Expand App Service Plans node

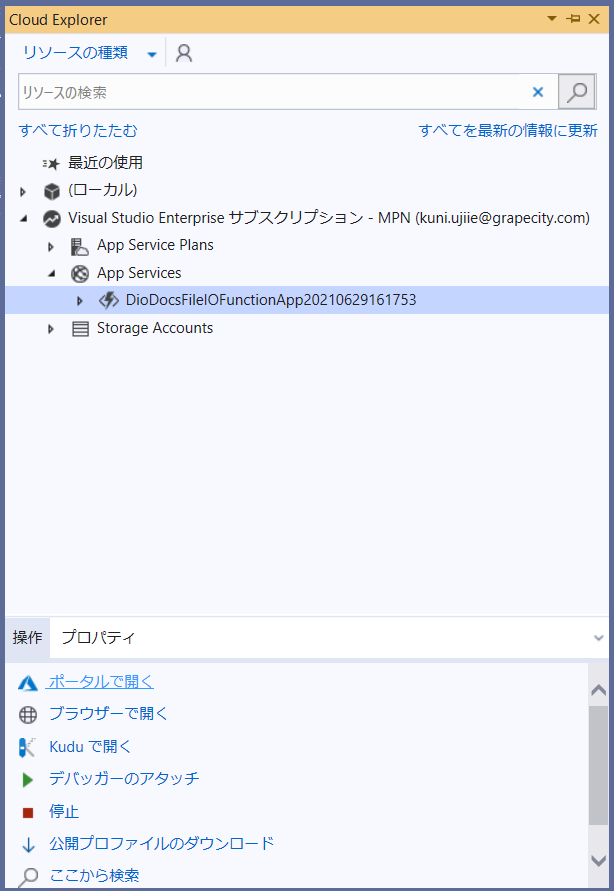pos(51,247)
